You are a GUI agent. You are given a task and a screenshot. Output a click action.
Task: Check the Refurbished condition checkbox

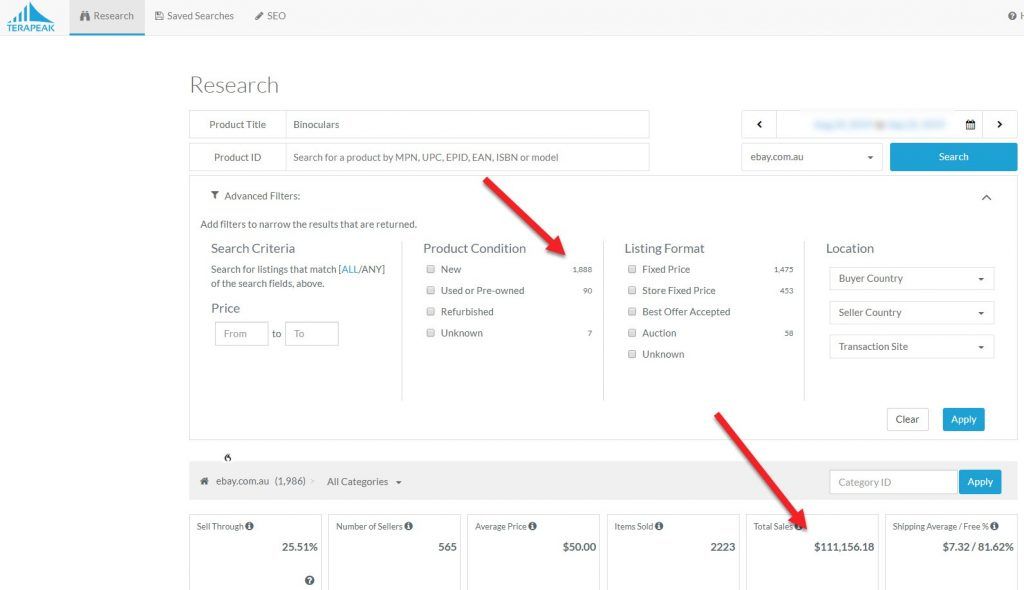pyautogui.click(x=430, y=312)
